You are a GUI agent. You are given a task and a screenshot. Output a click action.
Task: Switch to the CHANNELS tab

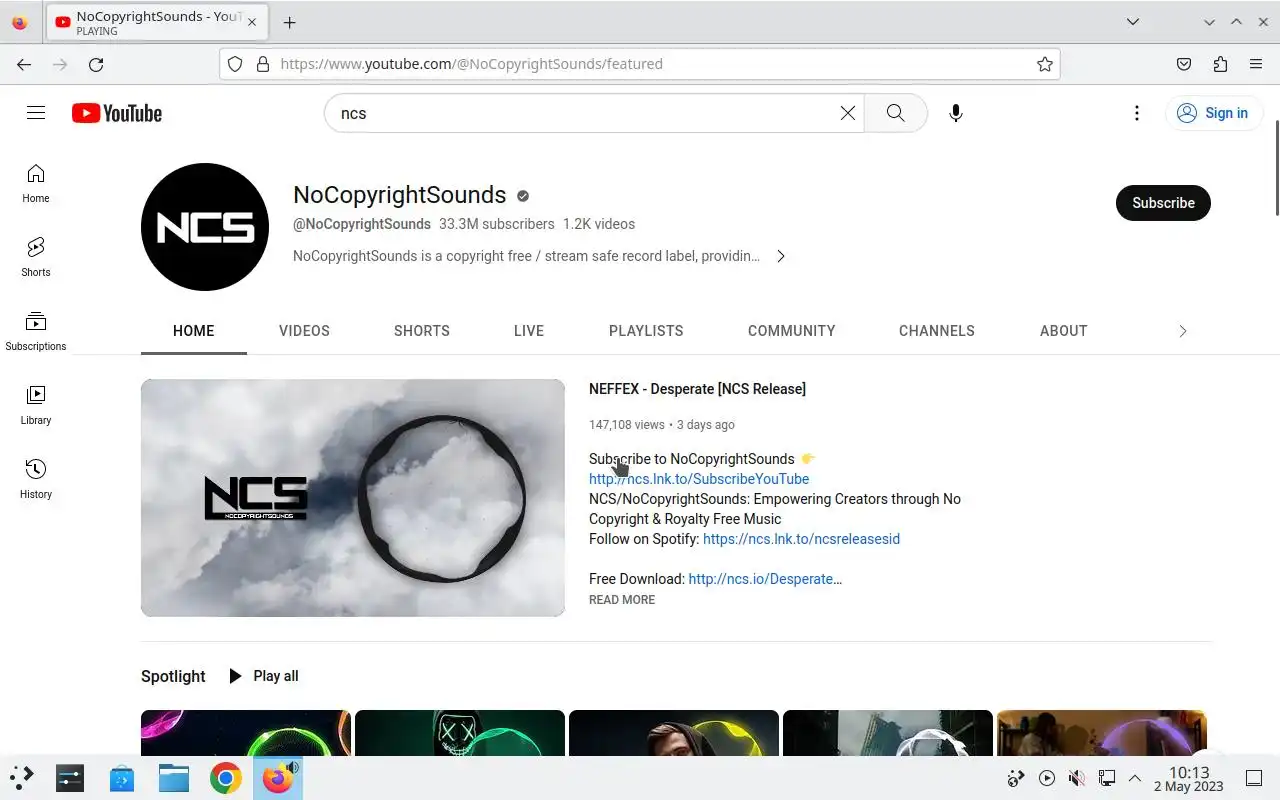coord(937,331)
